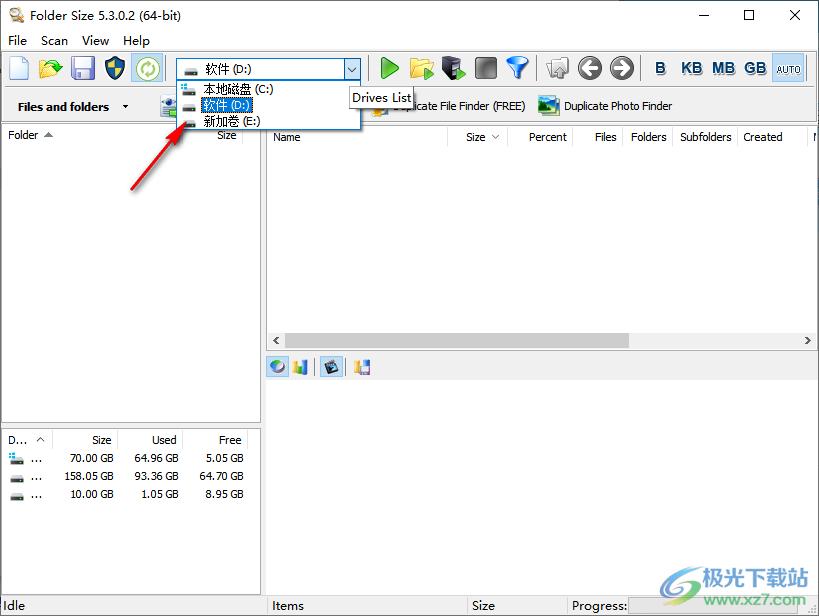819x616 pixels.
Task: Navigate back with the left arrow icon
Action: pos(590,68)
